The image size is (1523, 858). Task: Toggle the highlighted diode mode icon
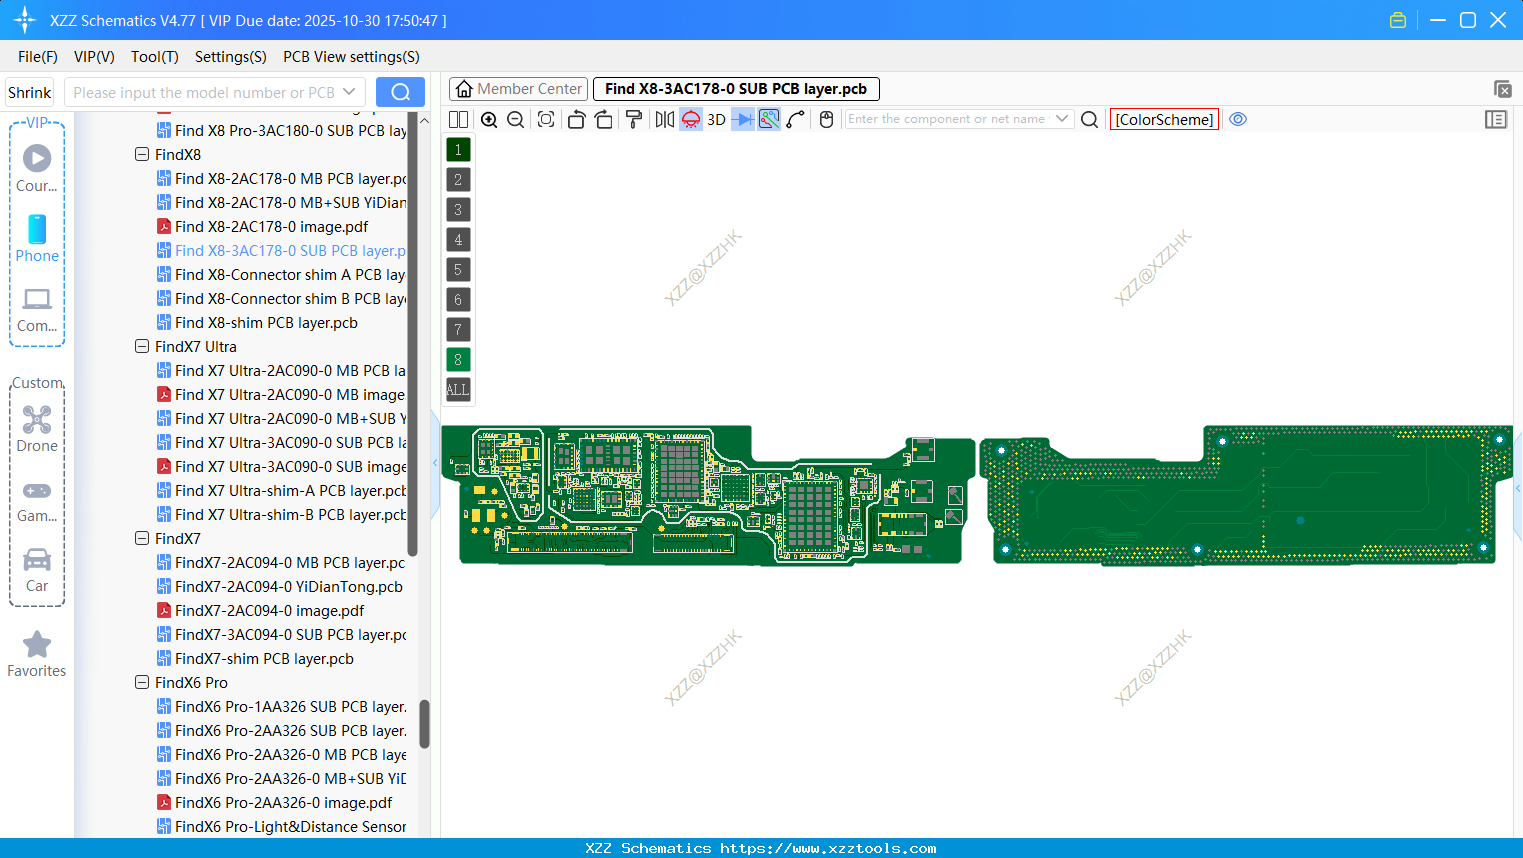741,119
